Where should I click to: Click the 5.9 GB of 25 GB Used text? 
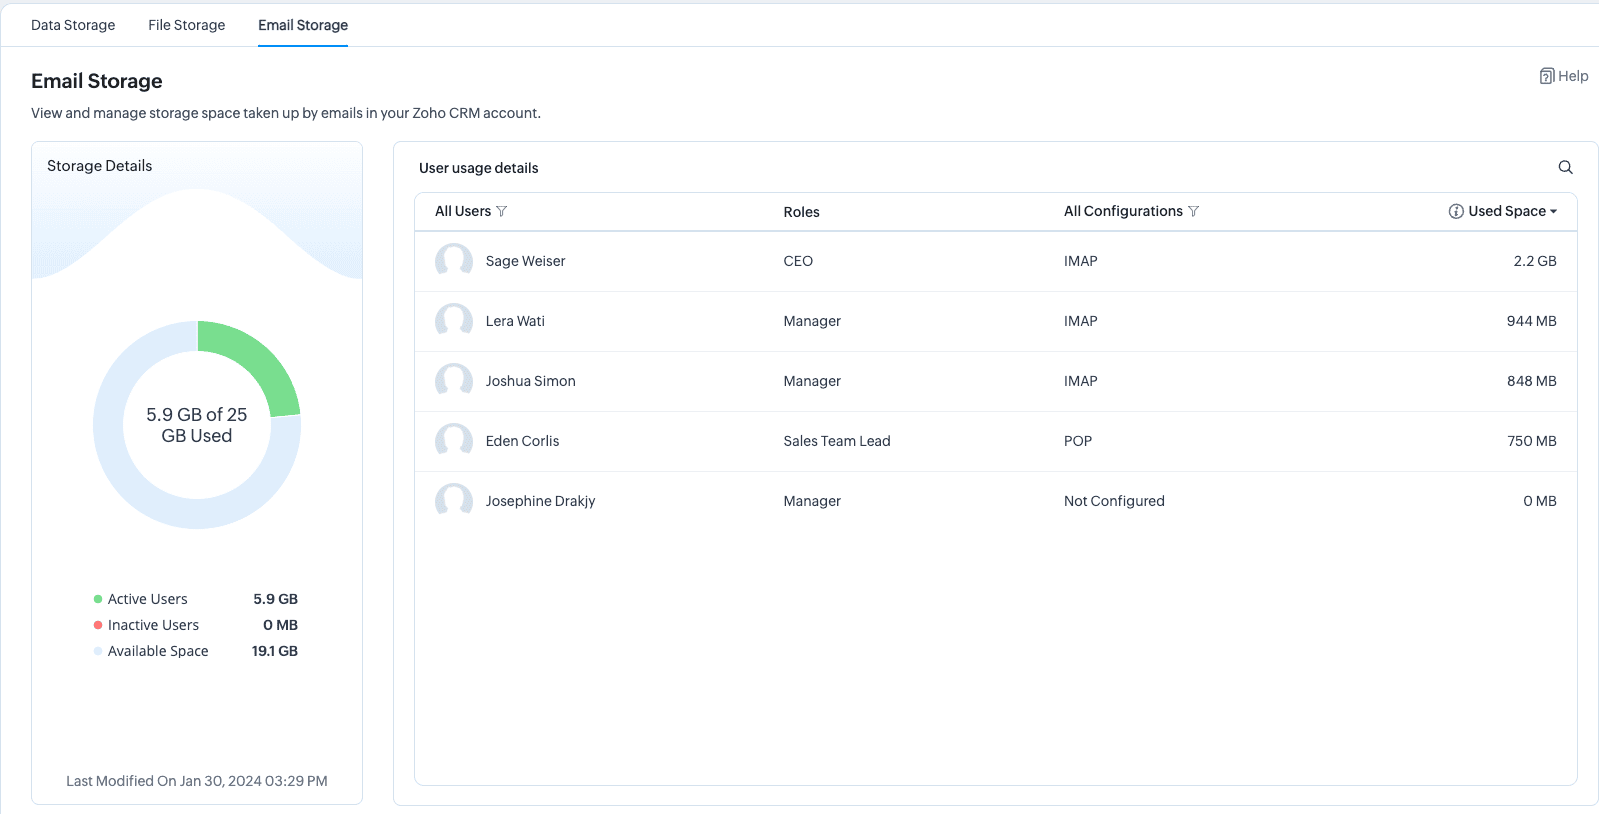tap(197, 425)
